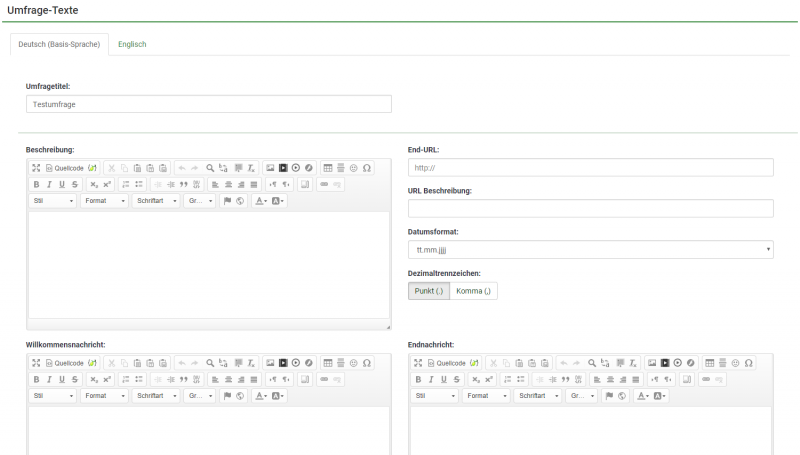Apply strikethrough in the Beschreibung editor
Screen dimensions: 800x455
(x=74, y=184)
